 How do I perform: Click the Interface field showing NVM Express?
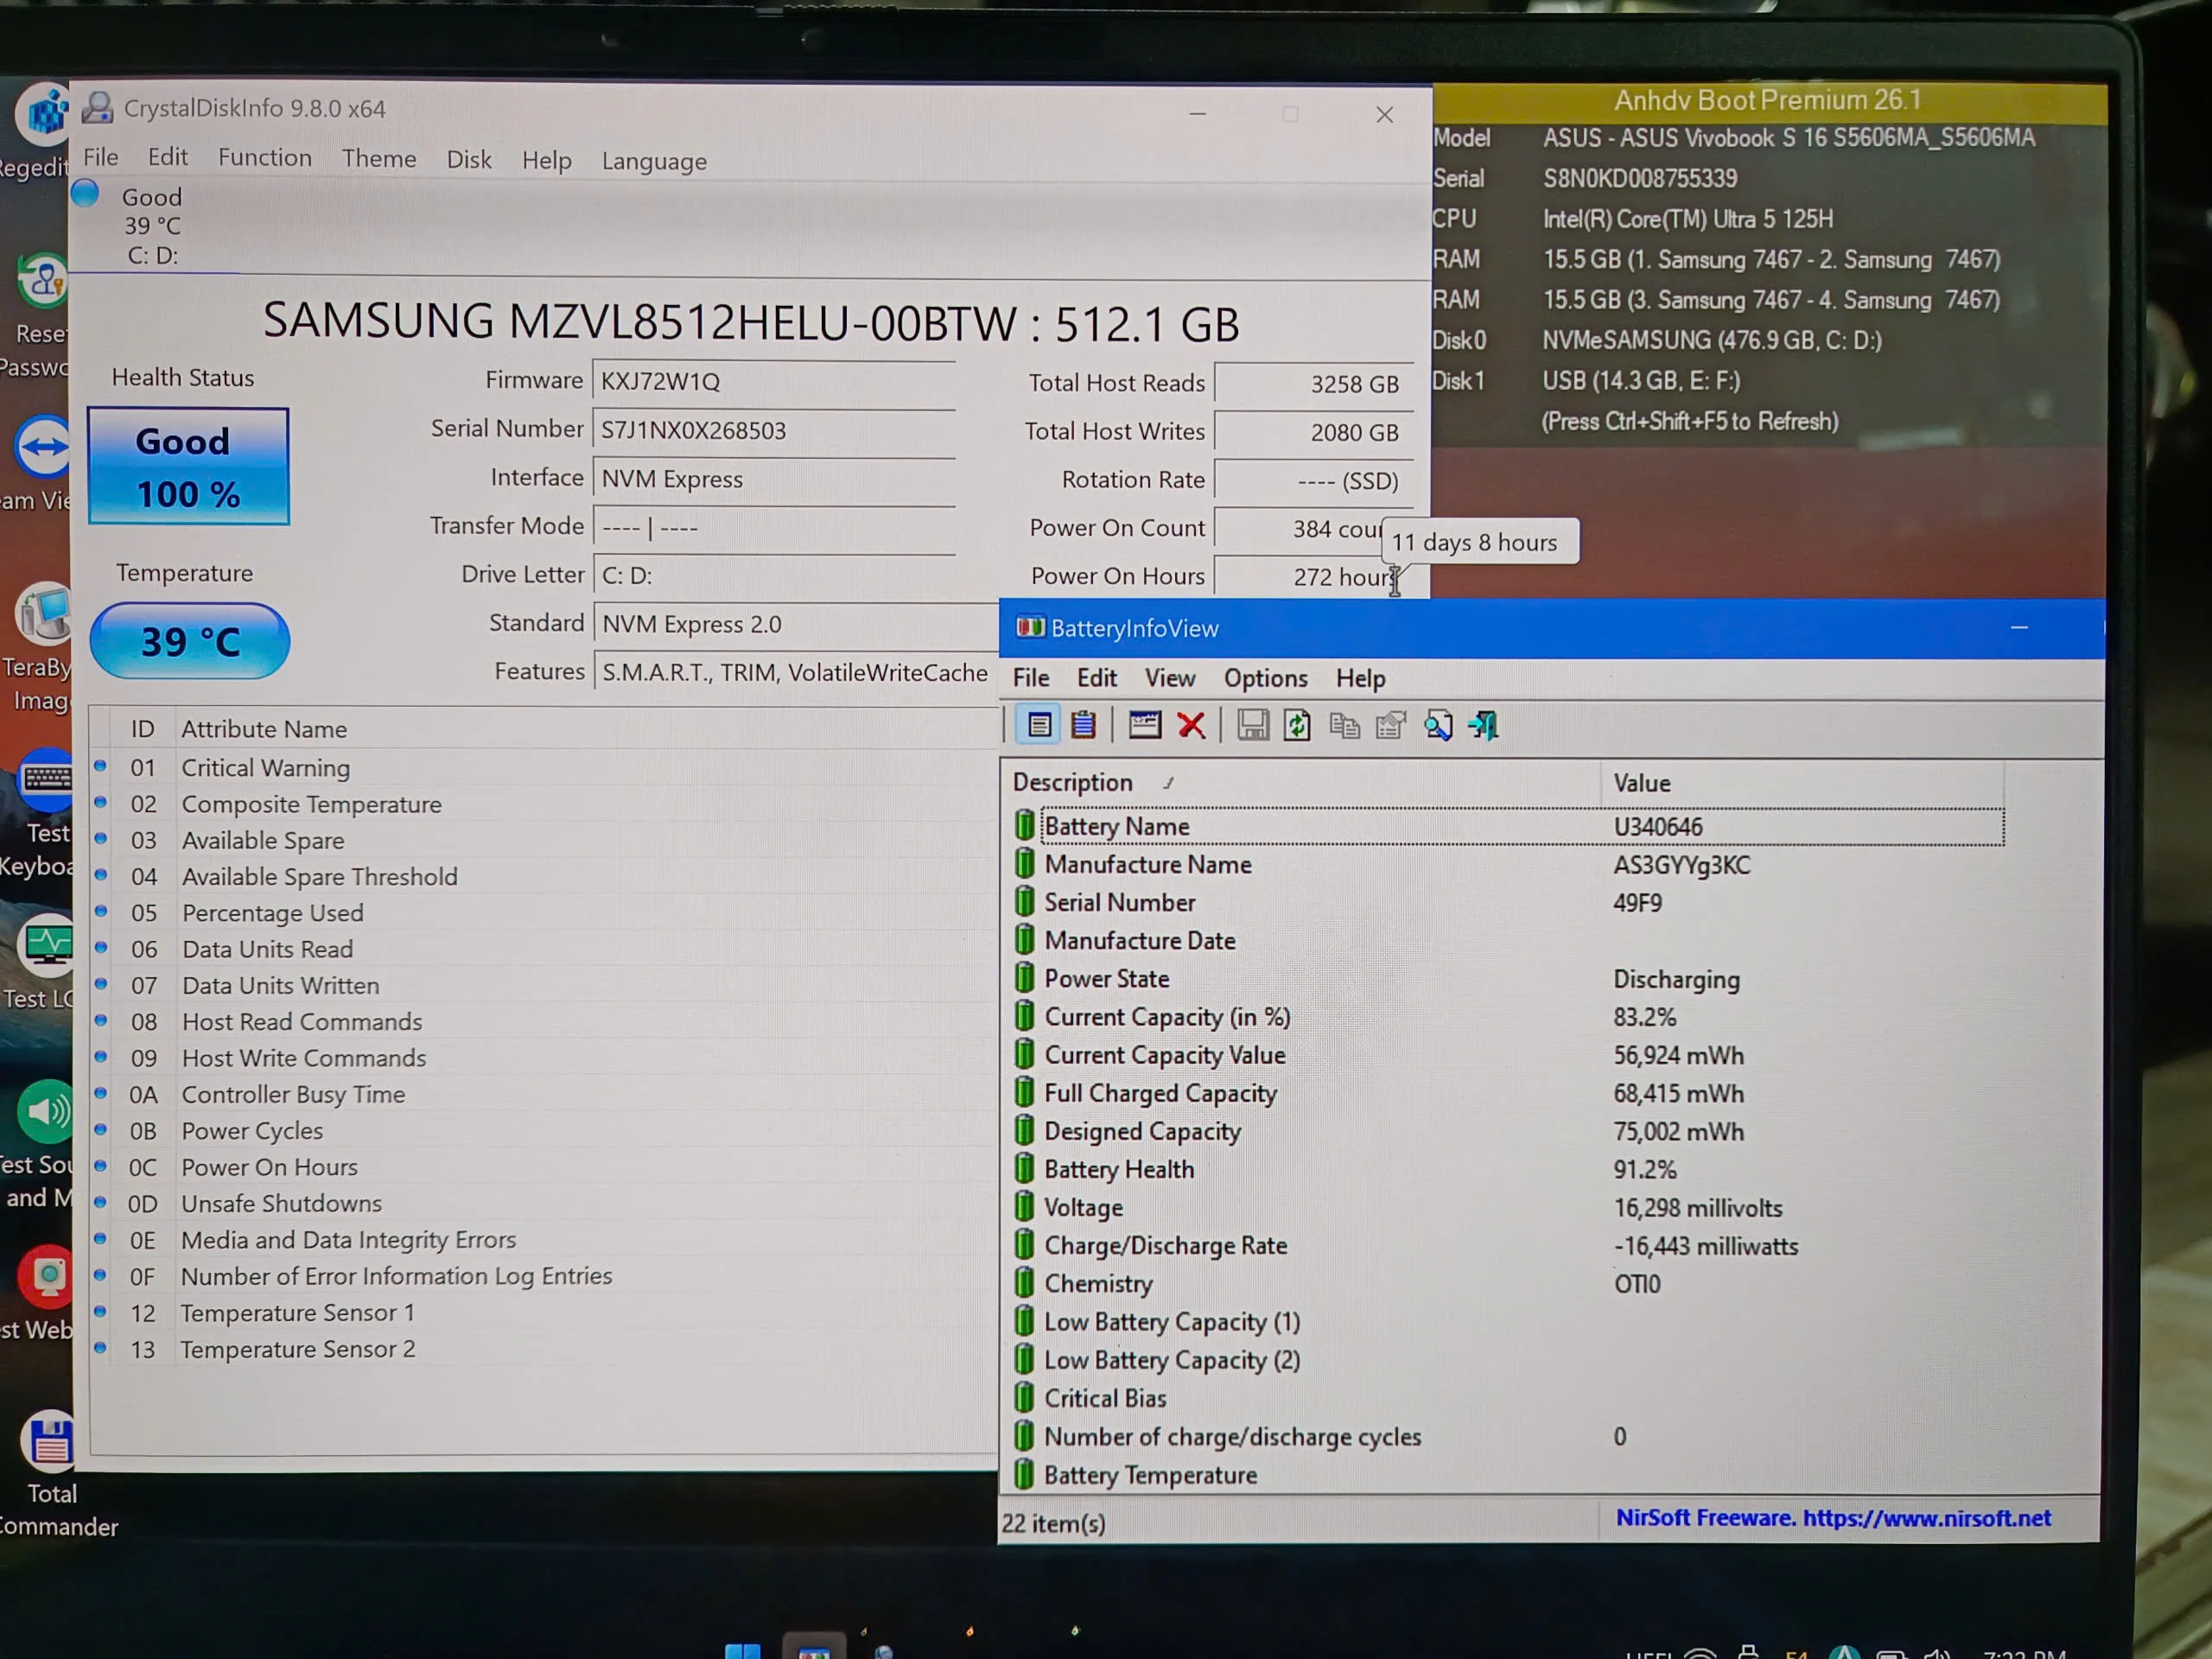pos(773,479)
